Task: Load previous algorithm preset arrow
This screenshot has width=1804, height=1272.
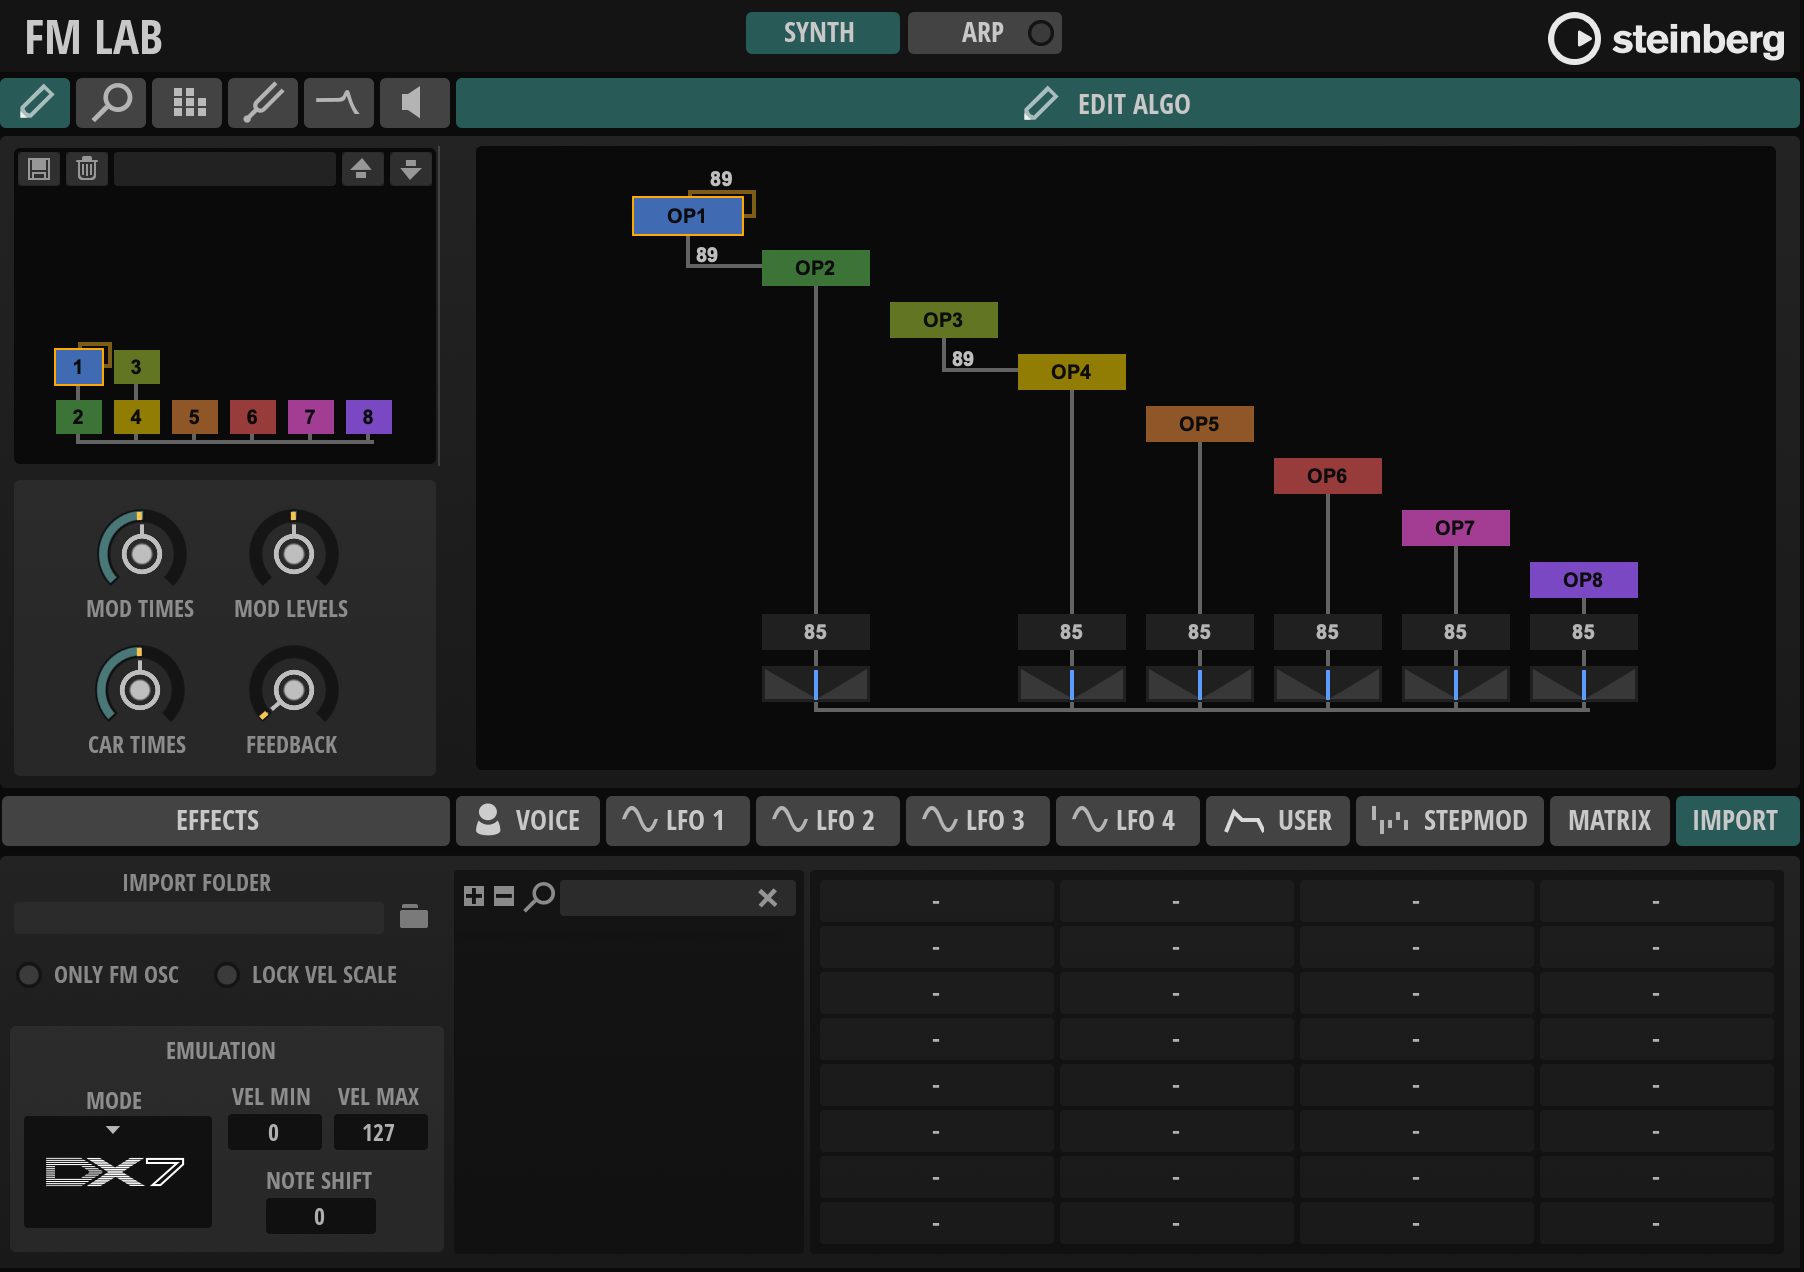Action: [x=362, y=168]
